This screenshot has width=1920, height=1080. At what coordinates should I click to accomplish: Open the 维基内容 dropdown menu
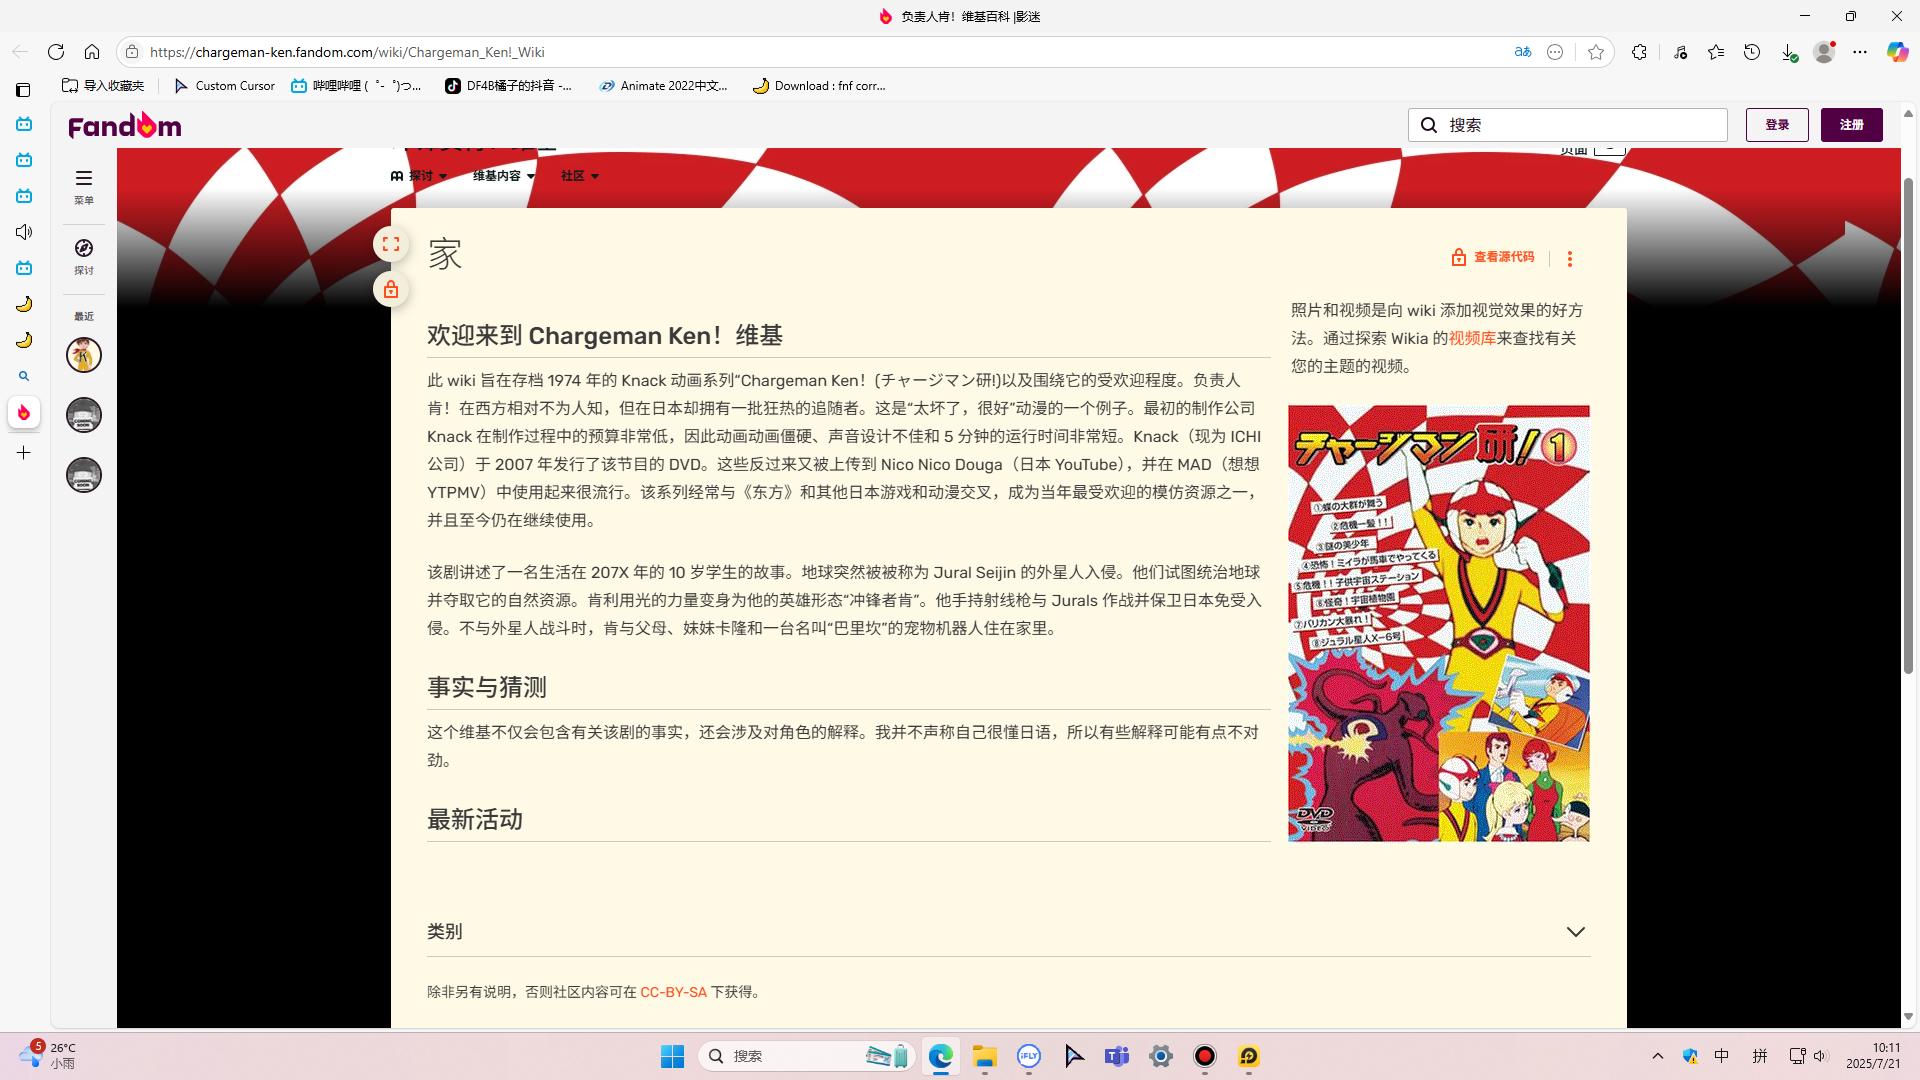(x=503, y=176)
